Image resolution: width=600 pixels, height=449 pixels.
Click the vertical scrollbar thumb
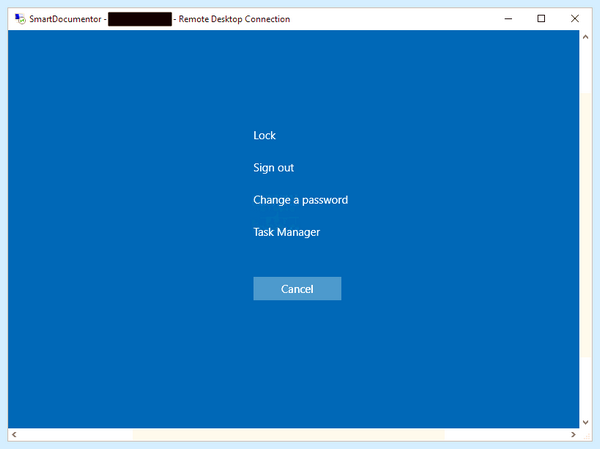click(x=585, y=225)
